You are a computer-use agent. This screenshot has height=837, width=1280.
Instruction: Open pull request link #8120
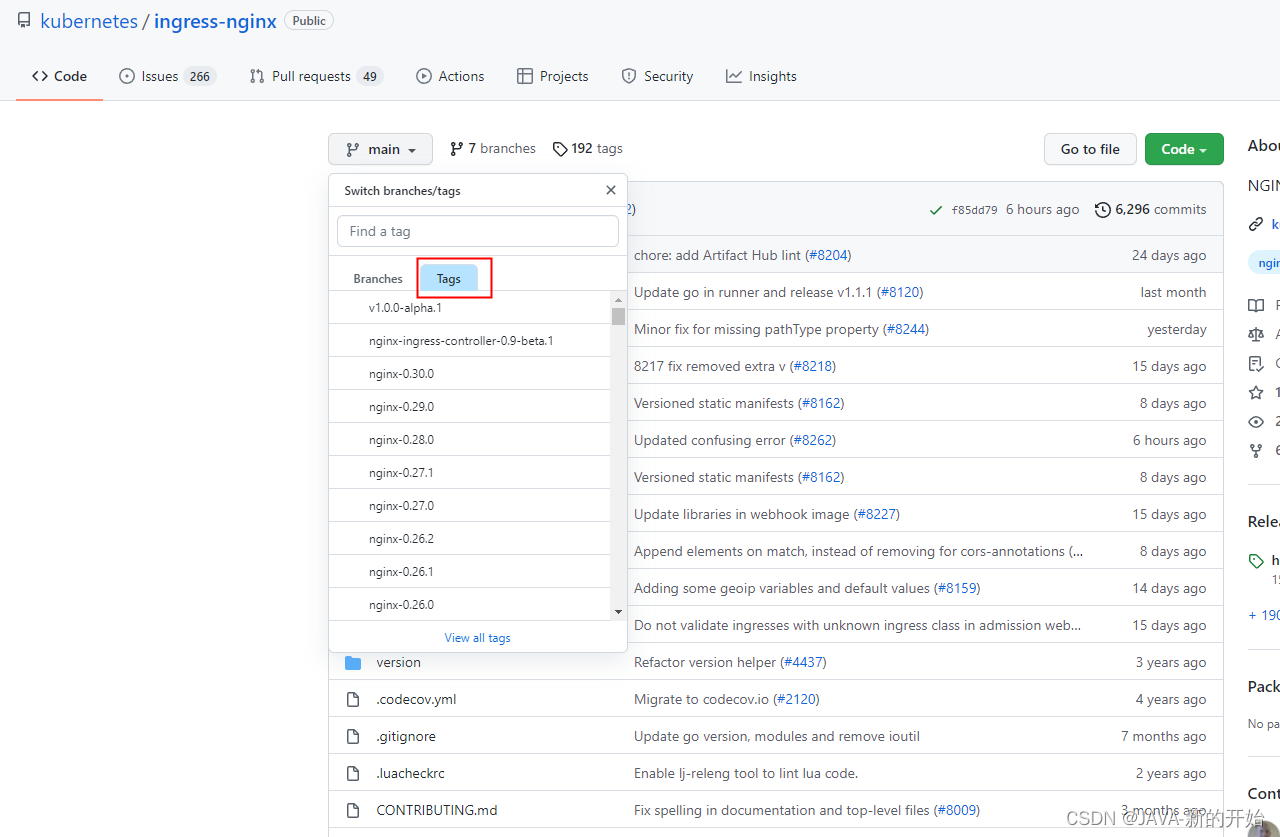(900, 292)
